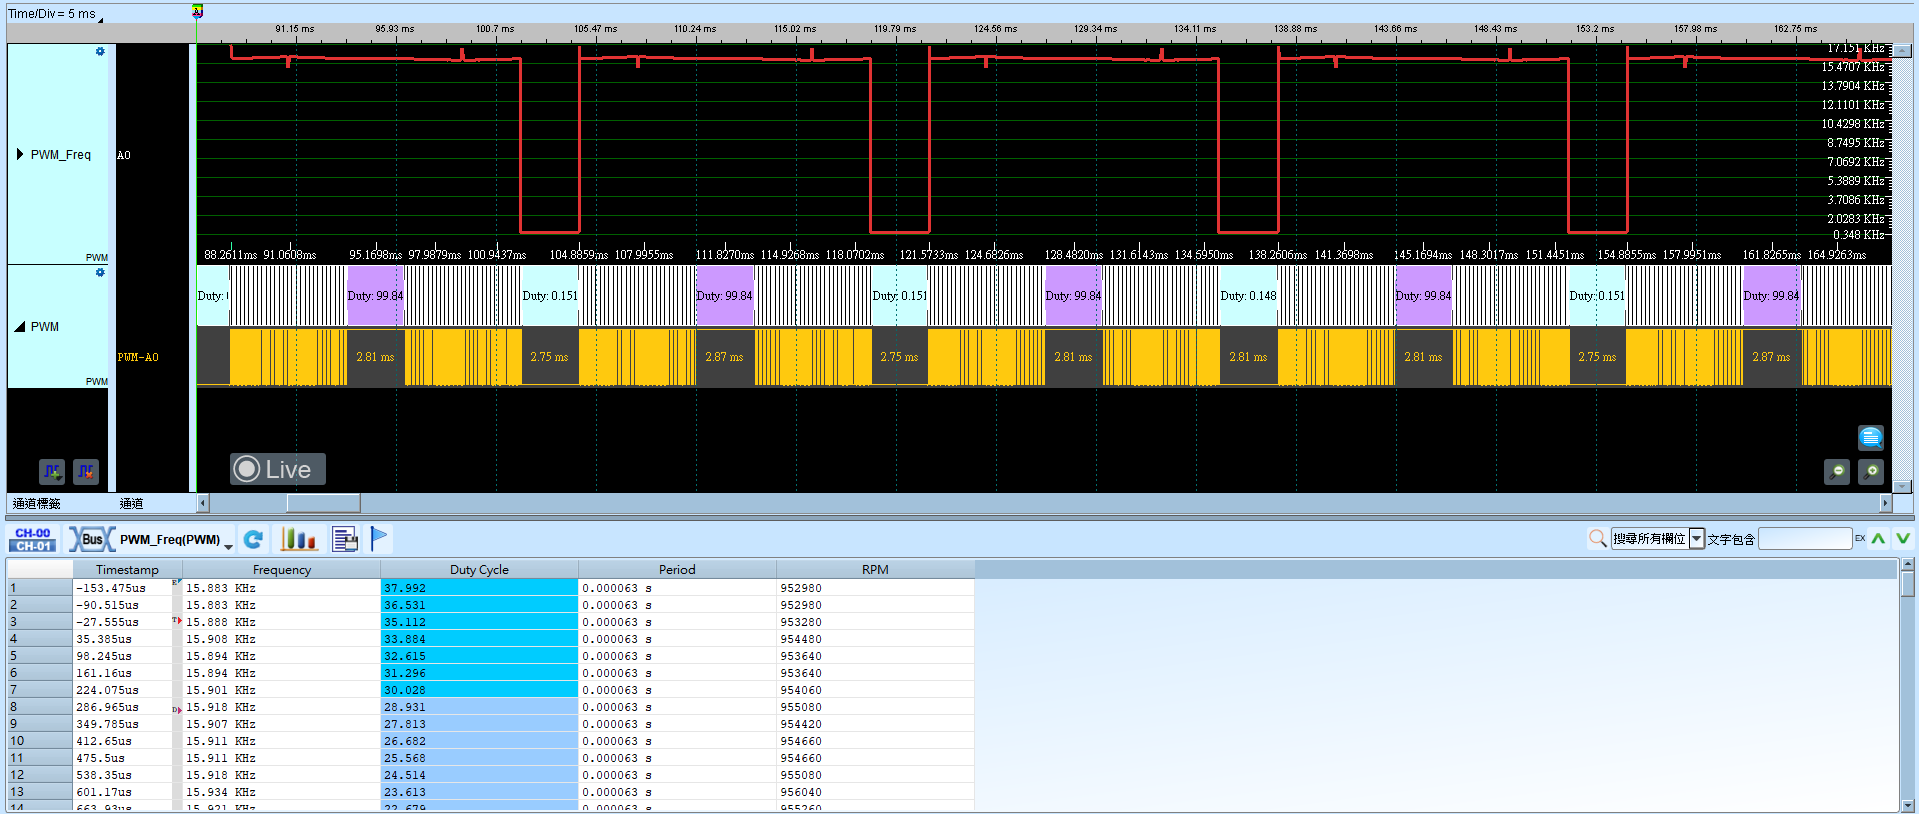Save the report table to file
This screenshot has width=1919, height=814.
[345, 540]
